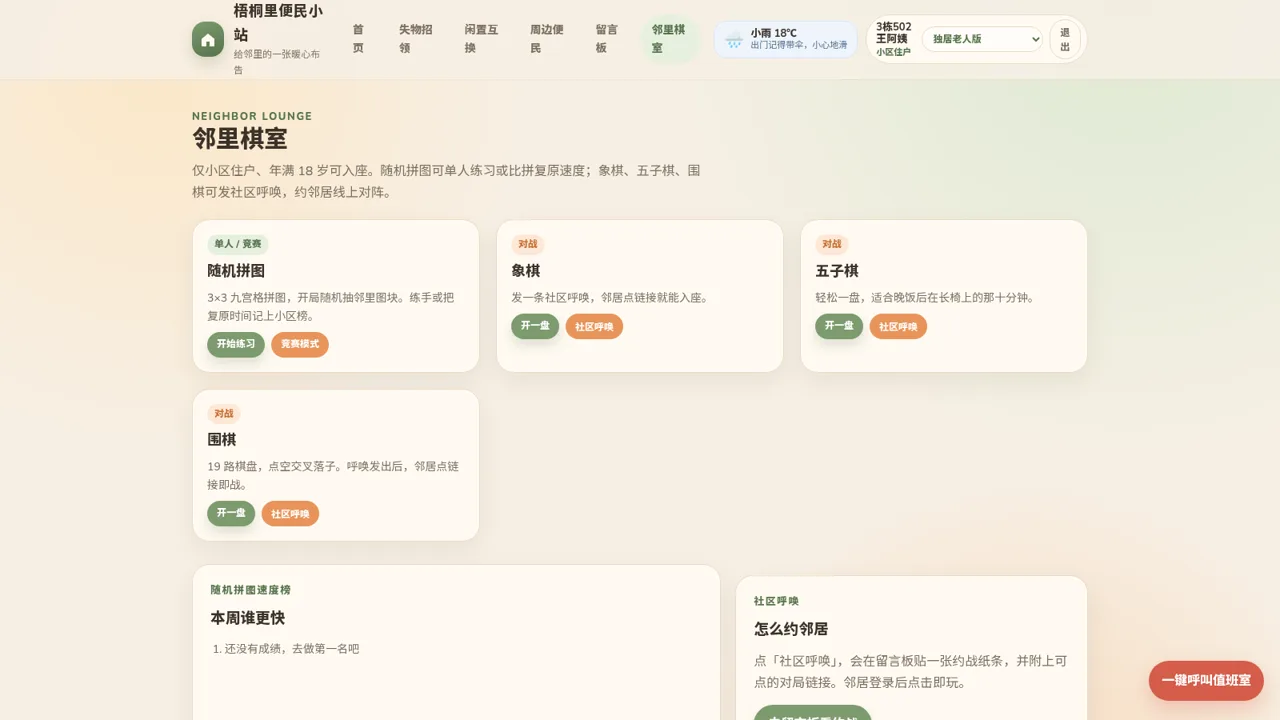This screenshot has height=720, width=1280.
Task: Select the 邻里棋室 nav tab
Action: [669, 39]
